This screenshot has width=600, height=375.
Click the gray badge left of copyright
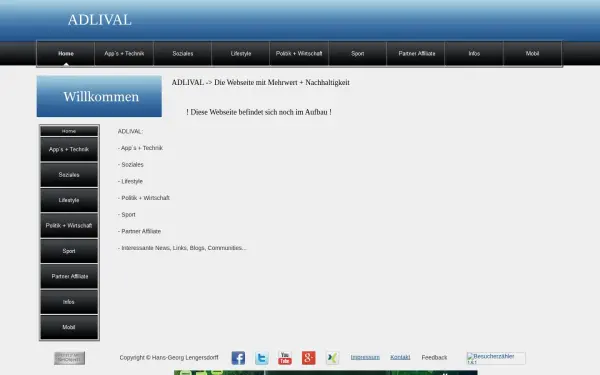click(70, 358)
